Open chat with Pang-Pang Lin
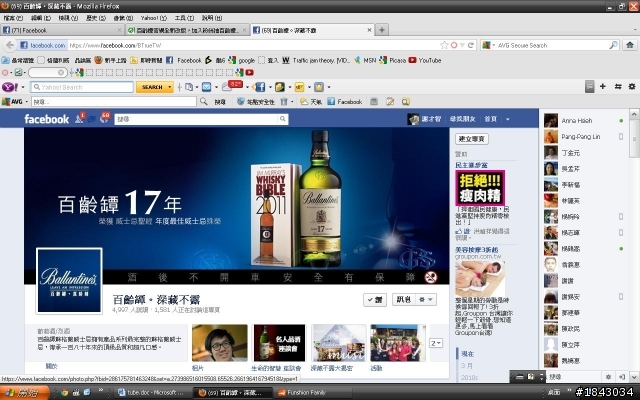The image size is (640, 400). [x=584, y=137]
